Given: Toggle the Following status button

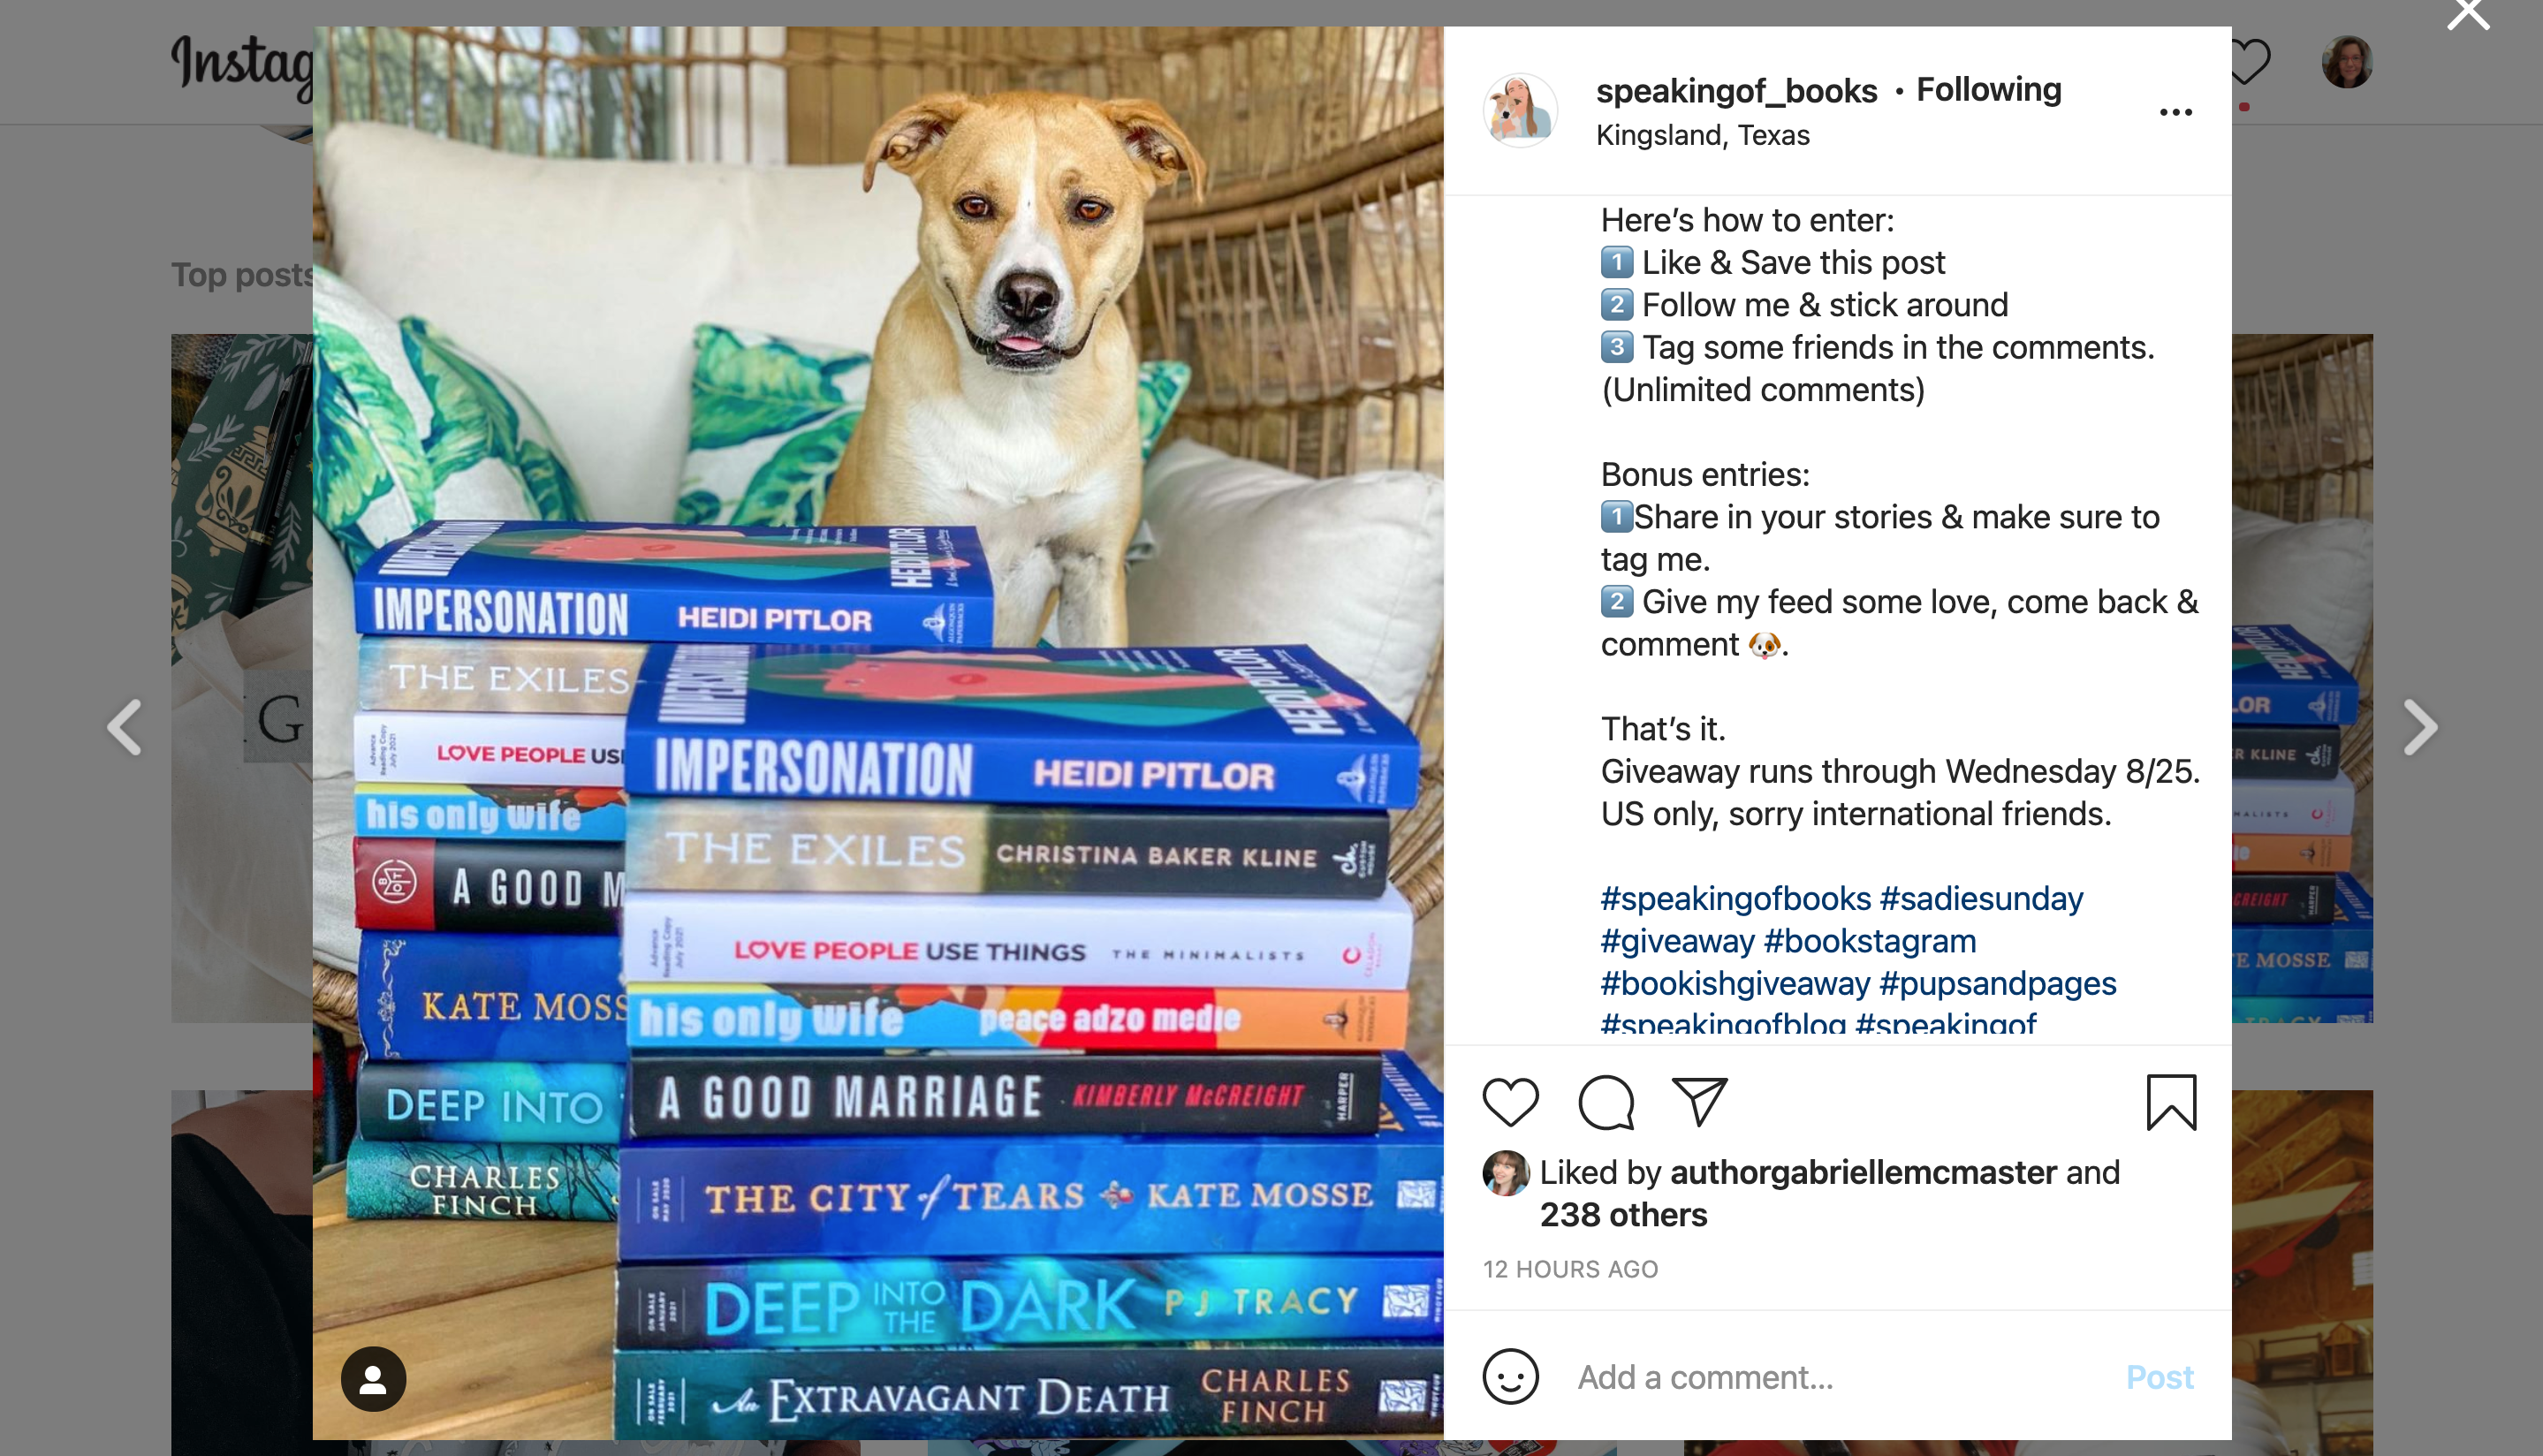Looking at the screenshot, I should [1988, 89].
